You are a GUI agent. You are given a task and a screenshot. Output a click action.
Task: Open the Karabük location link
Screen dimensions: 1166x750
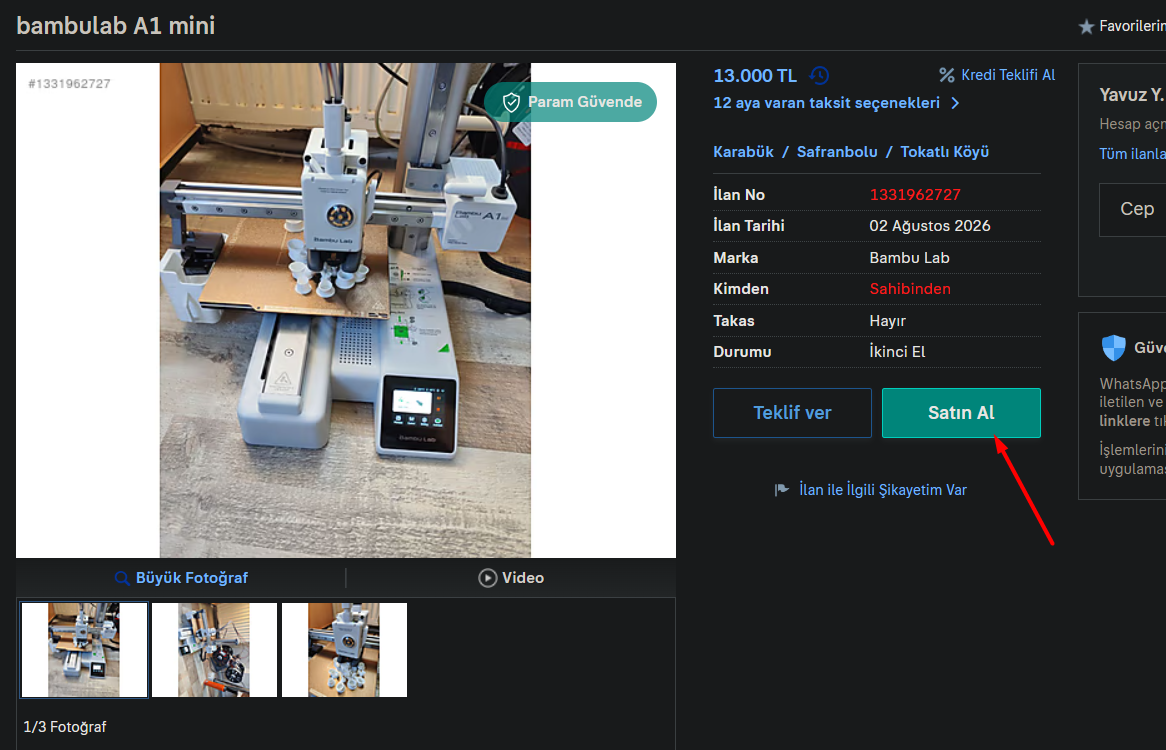(x=743, y=152)
